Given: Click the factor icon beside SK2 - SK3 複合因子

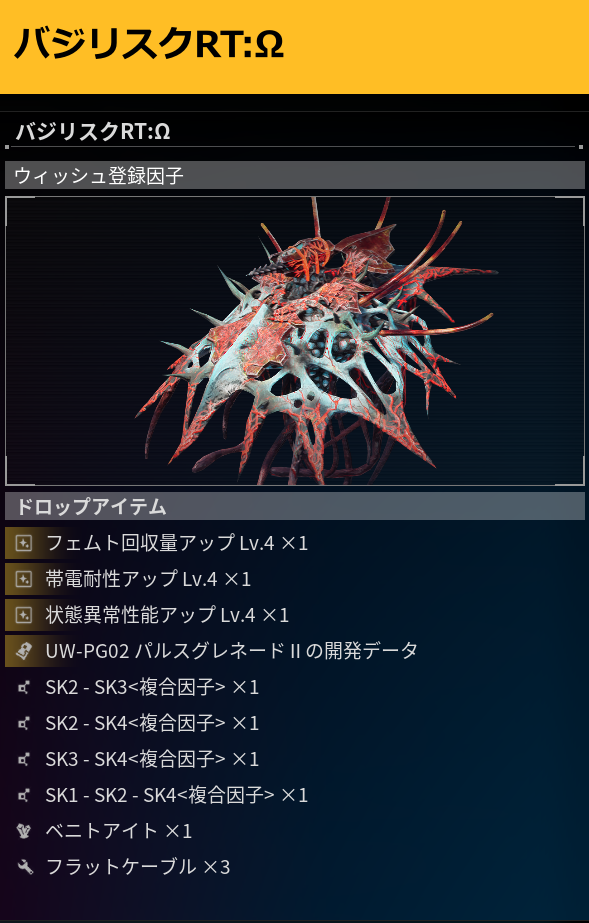Looking at the screenshot, I should coord(24,688).
